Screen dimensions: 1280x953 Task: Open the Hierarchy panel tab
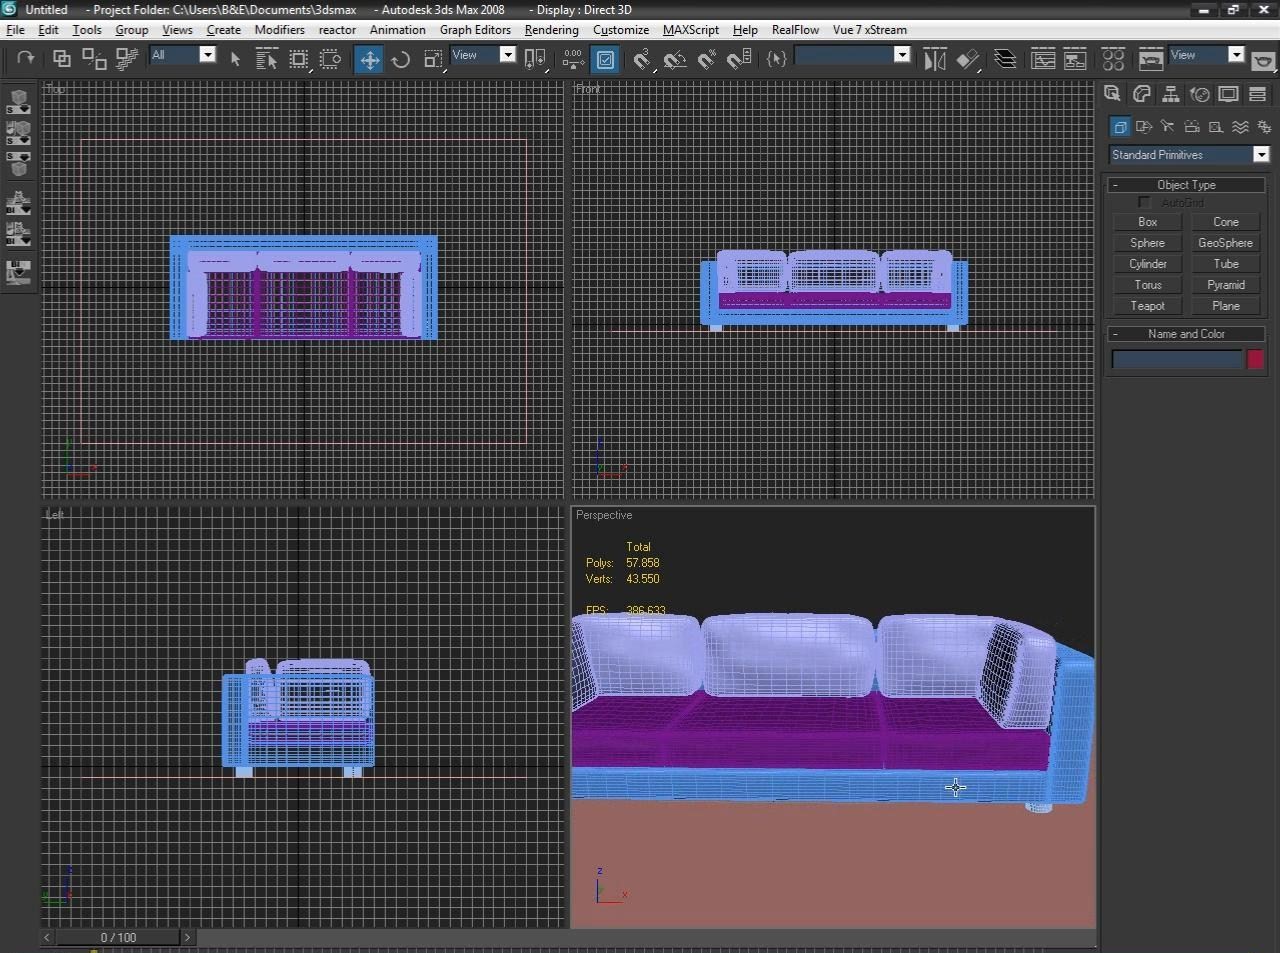tap(1170, 94)
